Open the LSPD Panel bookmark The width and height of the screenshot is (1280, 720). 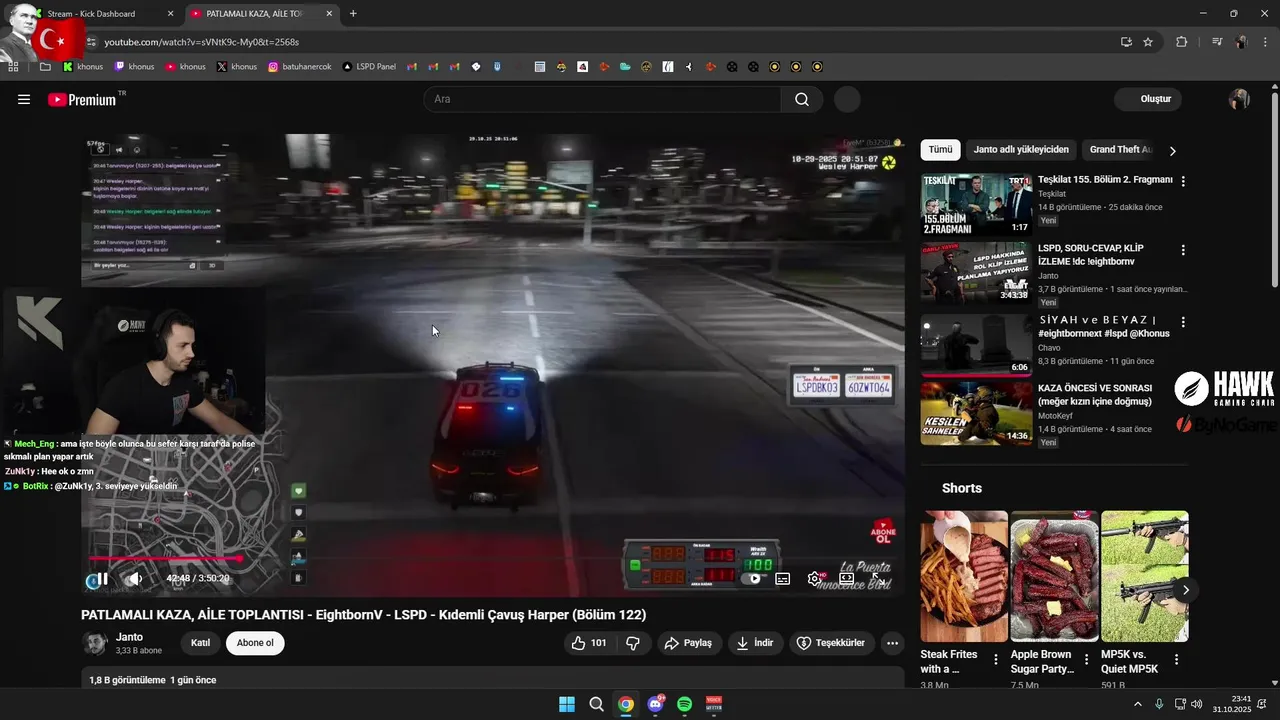pos(369,67)
